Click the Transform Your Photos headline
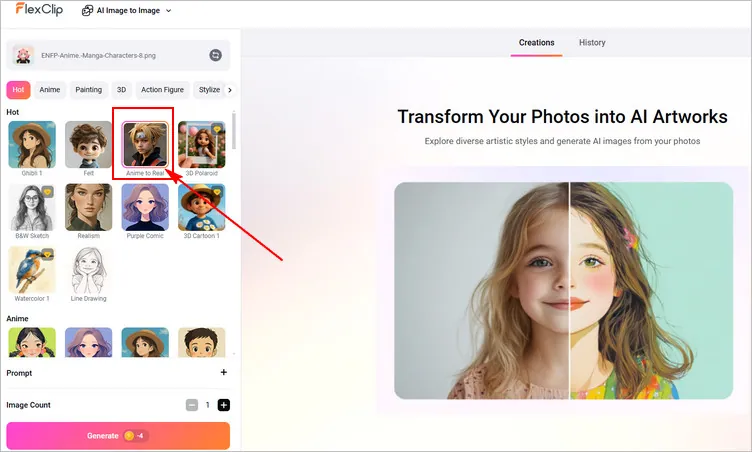The width and height of the screenshot is (752, 452). 562,117
